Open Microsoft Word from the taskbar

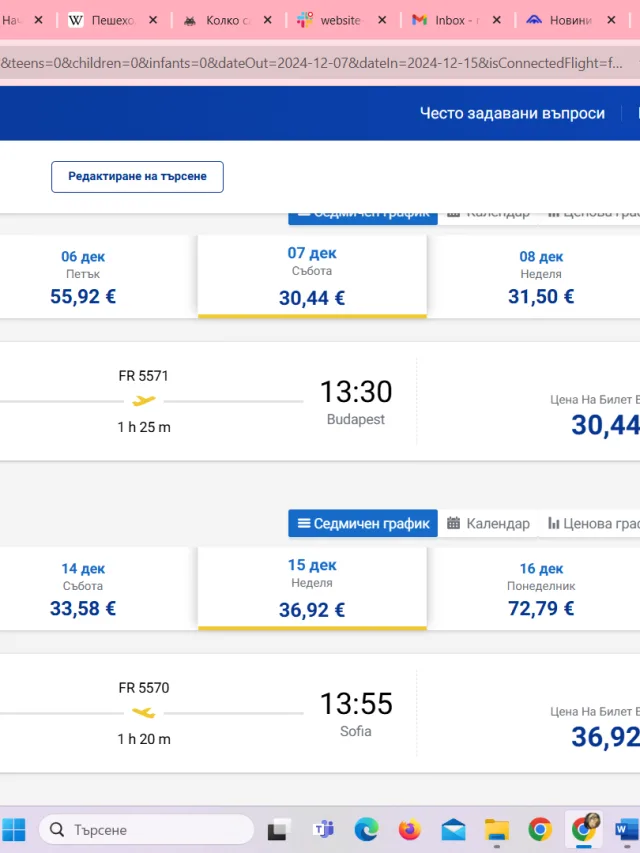627,830
